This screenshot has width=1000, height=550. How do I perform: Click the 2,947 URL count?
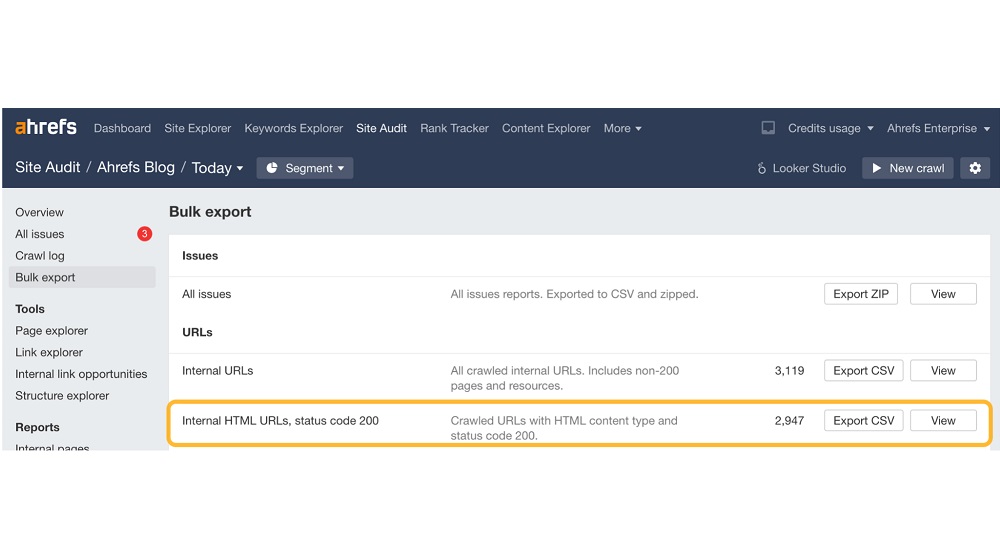tap(789, 420)
